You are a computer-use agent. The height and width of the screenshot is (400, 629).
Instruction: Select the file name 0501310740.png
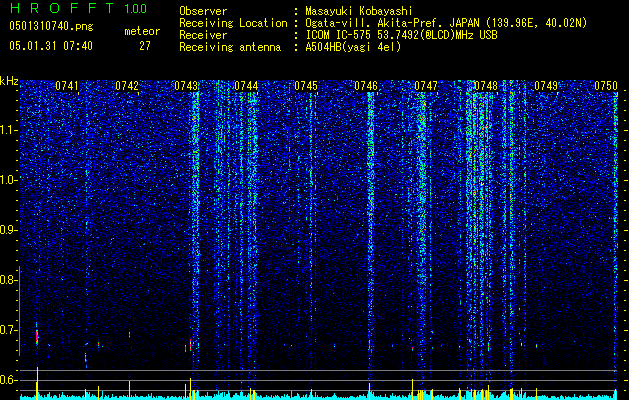[51, 26]
